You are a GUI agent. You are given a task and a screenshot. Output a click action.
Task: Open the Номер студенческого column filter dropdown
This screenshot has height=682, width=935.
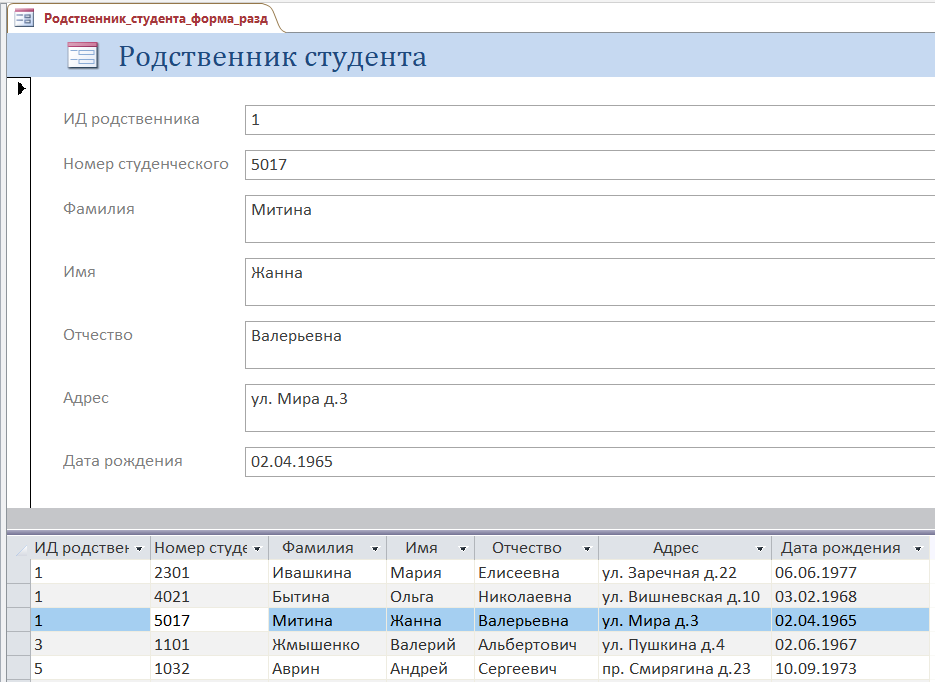click(257, 548)
